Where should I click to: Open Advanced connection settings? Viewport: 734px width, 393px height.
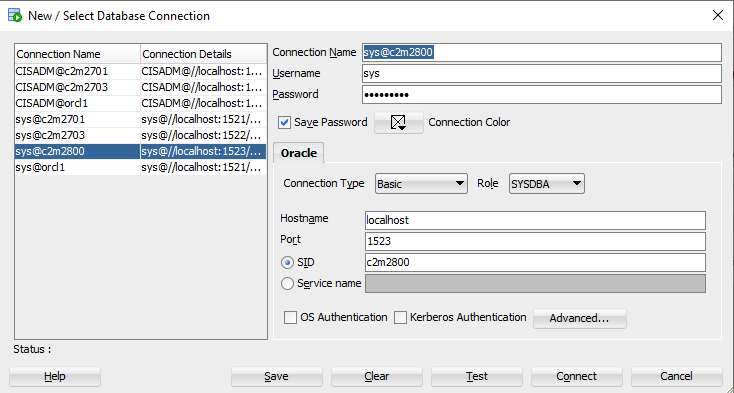tap(580, 319)
